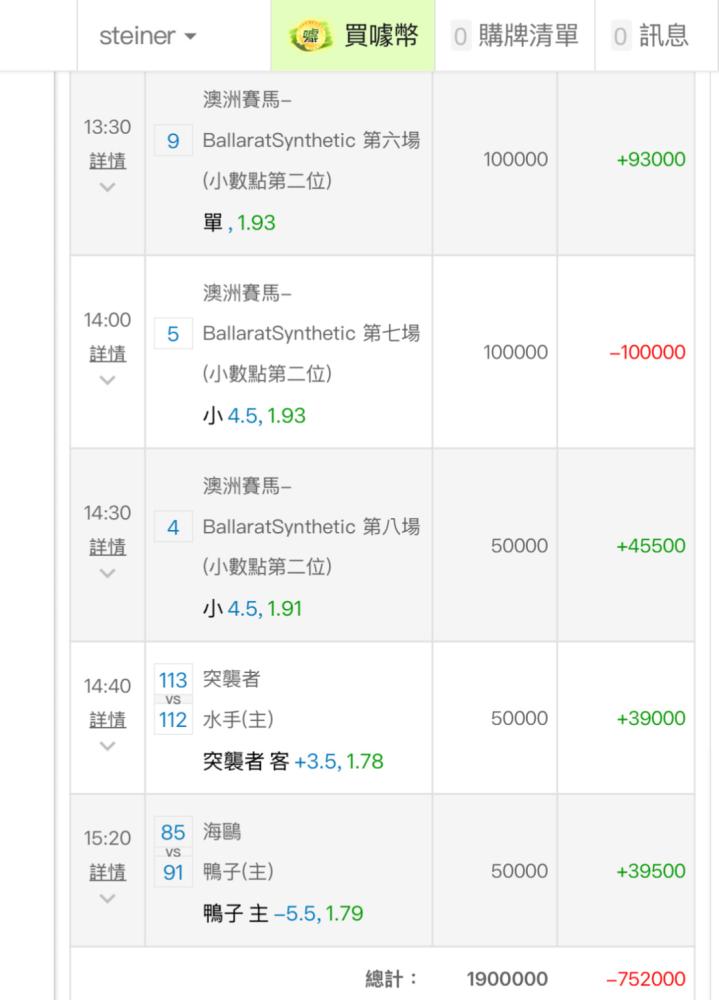719x1000 pixels.
Task: Click number badge 9 for sixth race
Action: click(x=173, y=142)
